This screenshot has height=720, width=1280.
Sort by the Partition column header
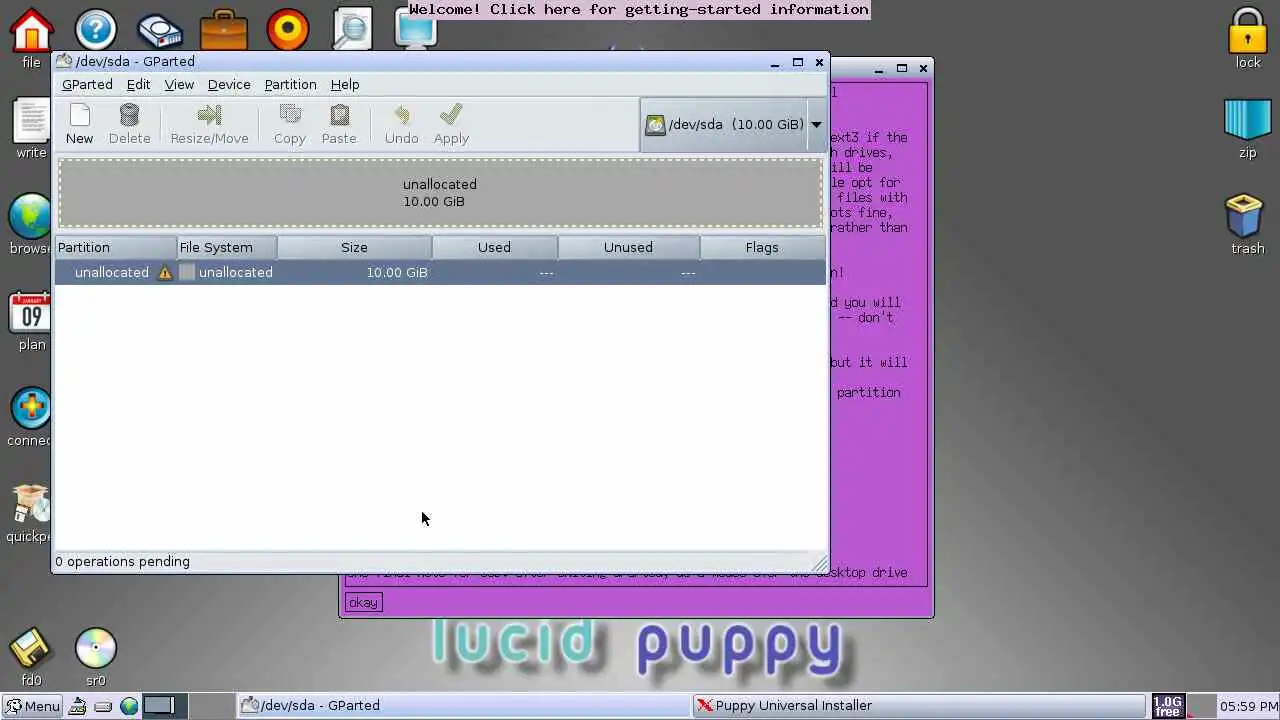(x=115, y=247)
